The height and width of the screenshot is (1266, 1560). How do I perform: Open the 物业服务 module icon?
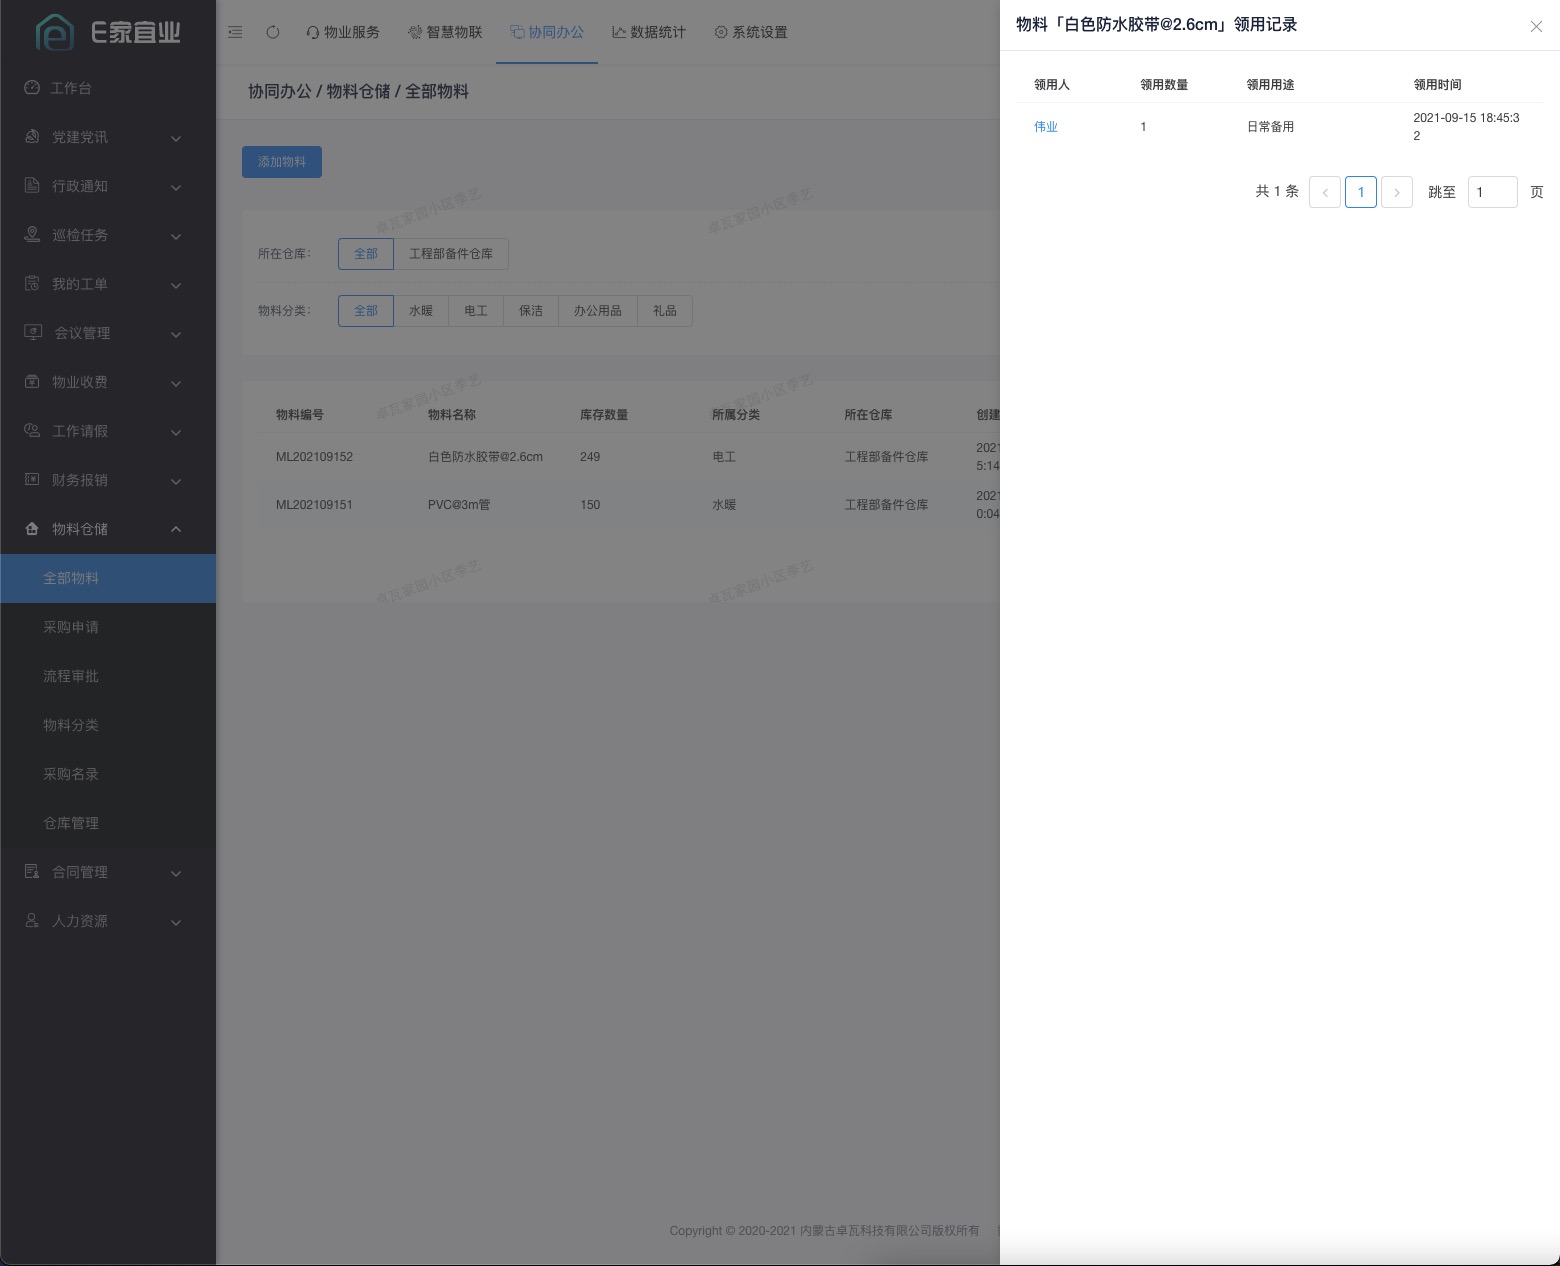[313, 32]
